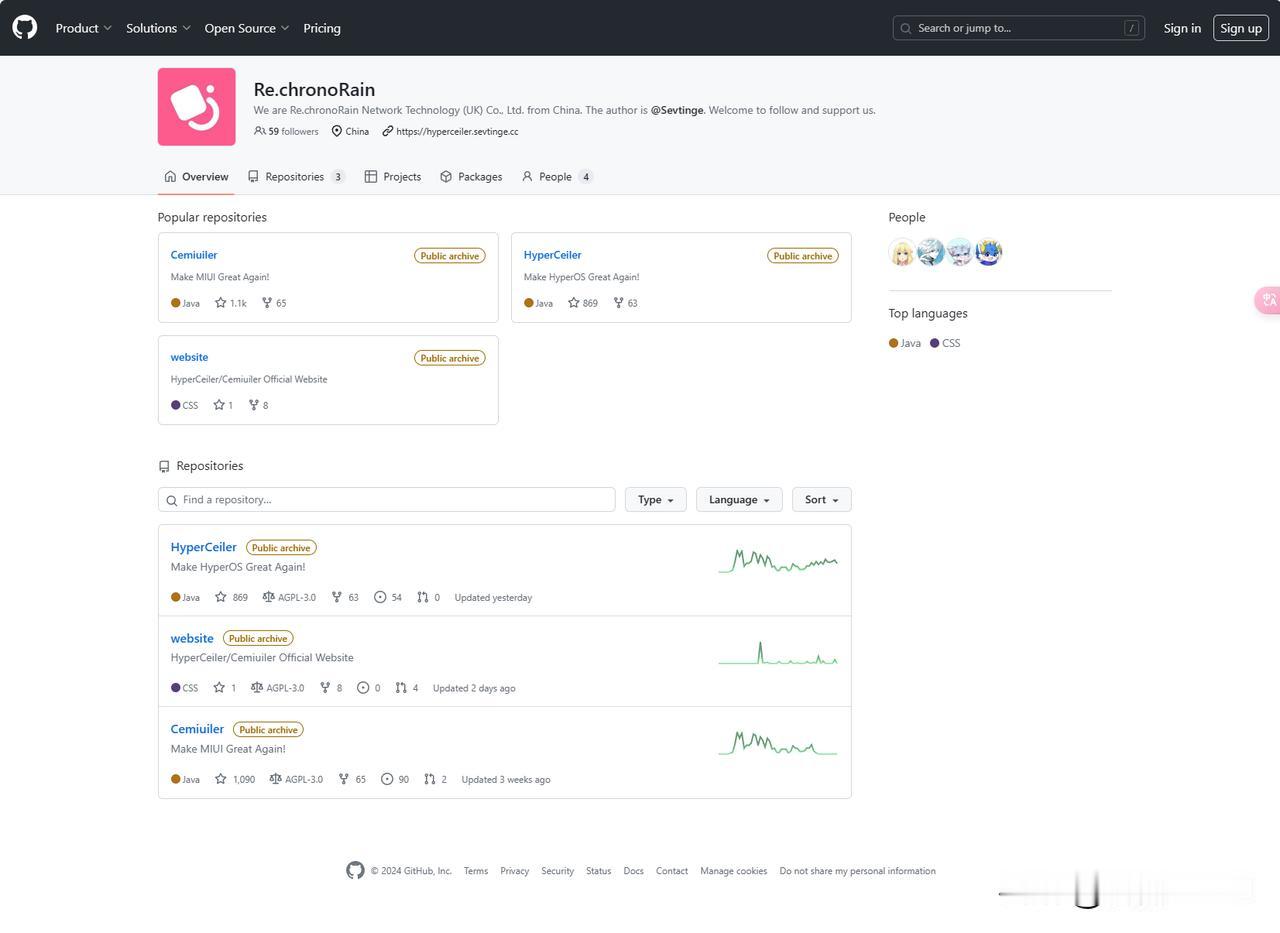Open the third member avatar under People
The width and height of the screenshot is (1280, 933).
960,252
